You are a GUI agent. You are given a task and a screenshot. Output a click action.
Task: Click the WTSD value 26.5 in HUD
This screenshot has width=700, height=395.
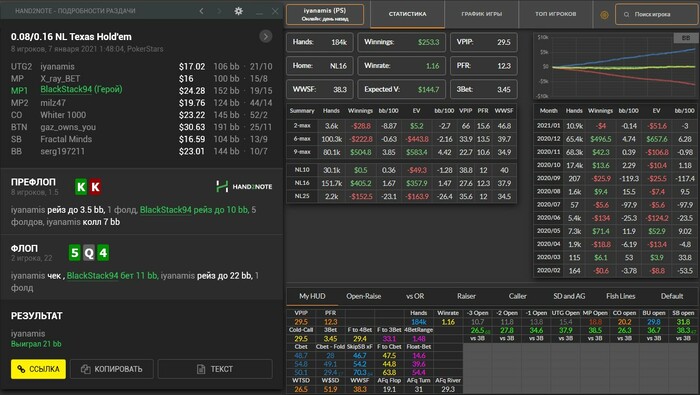(301, 390)
